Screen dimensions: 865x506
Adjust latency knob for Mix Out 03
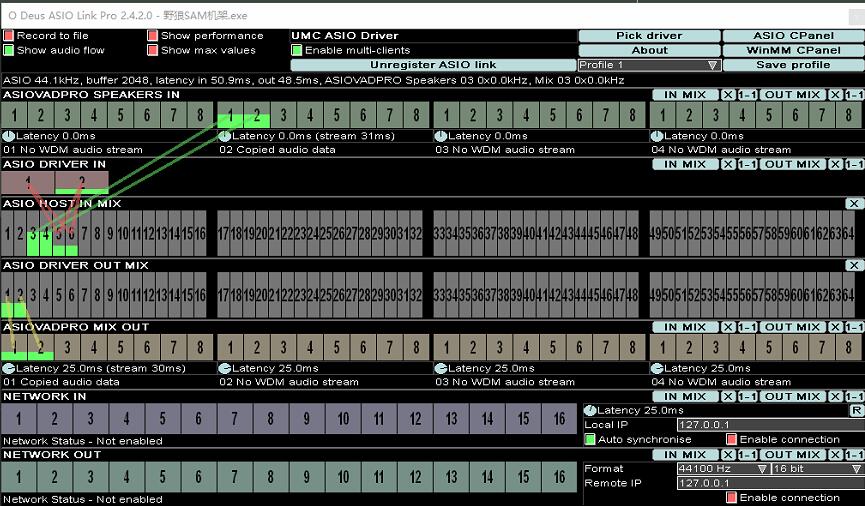441,368
